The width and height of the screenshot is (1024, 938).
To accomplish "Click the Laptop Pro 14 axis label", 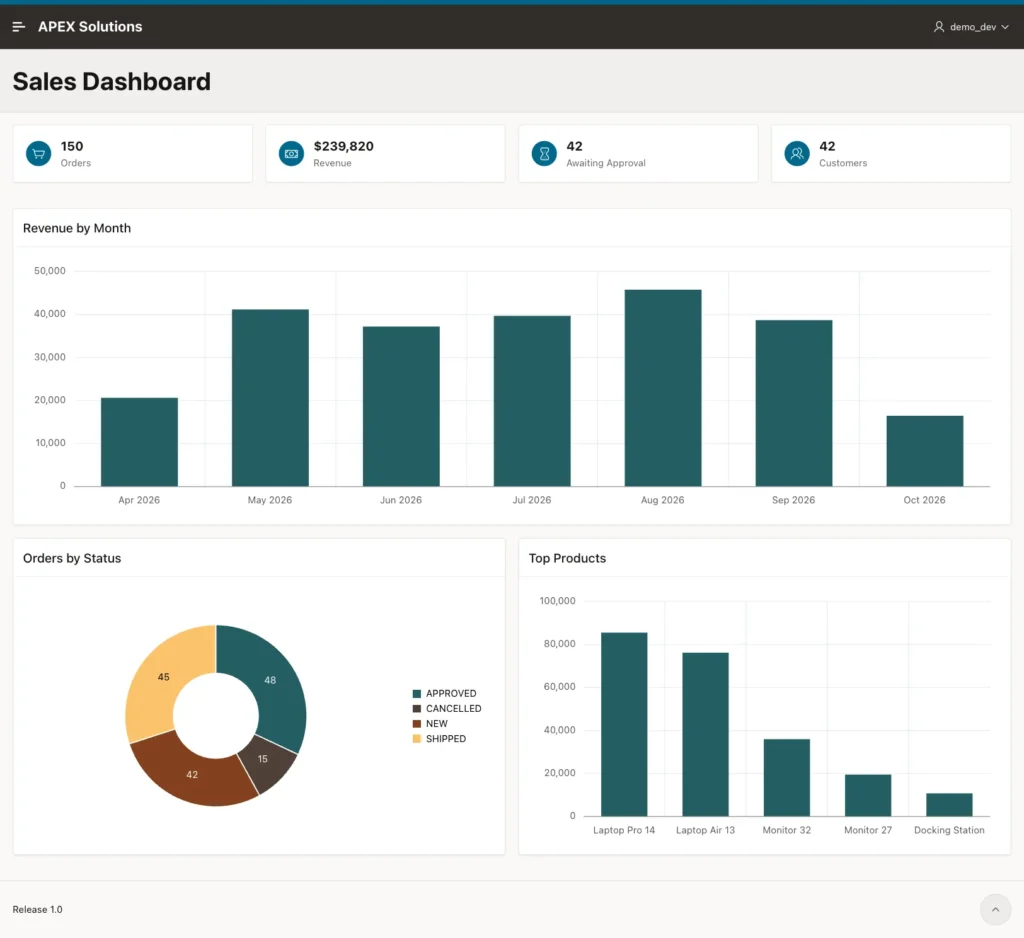I will point(624,830).
